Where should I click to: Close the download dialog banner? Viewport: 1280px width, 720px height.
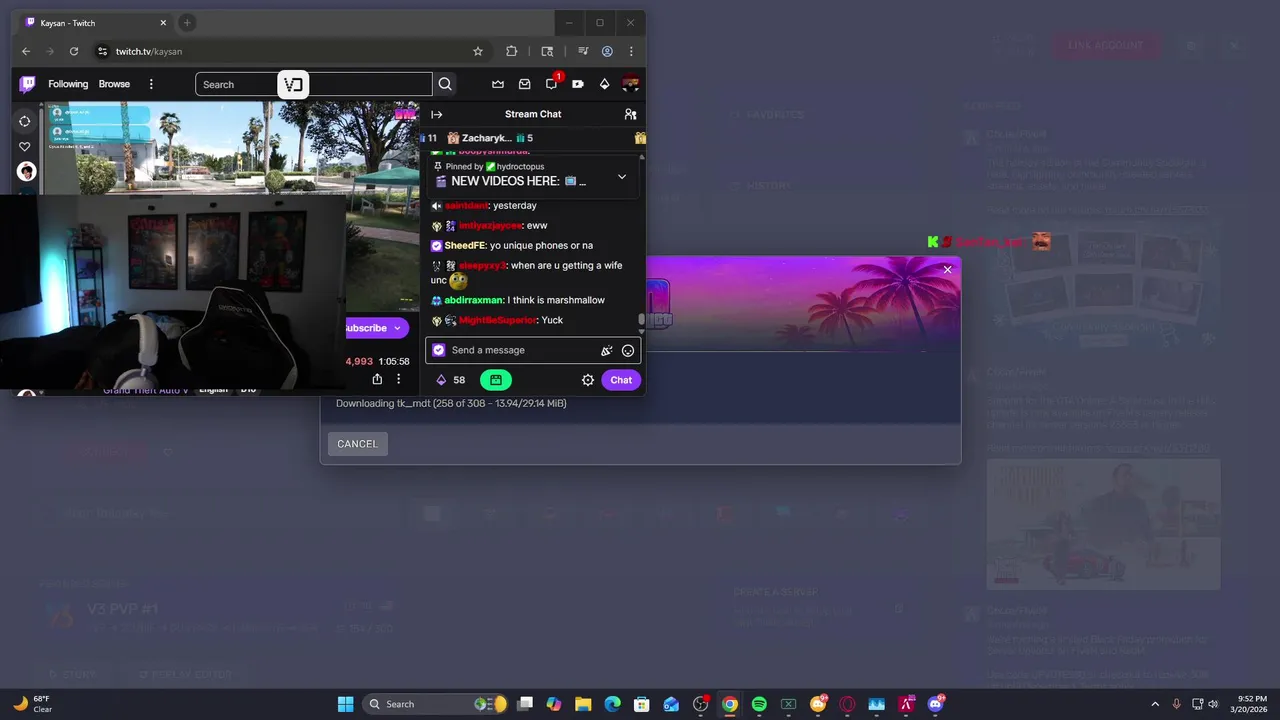click(948, 269)
